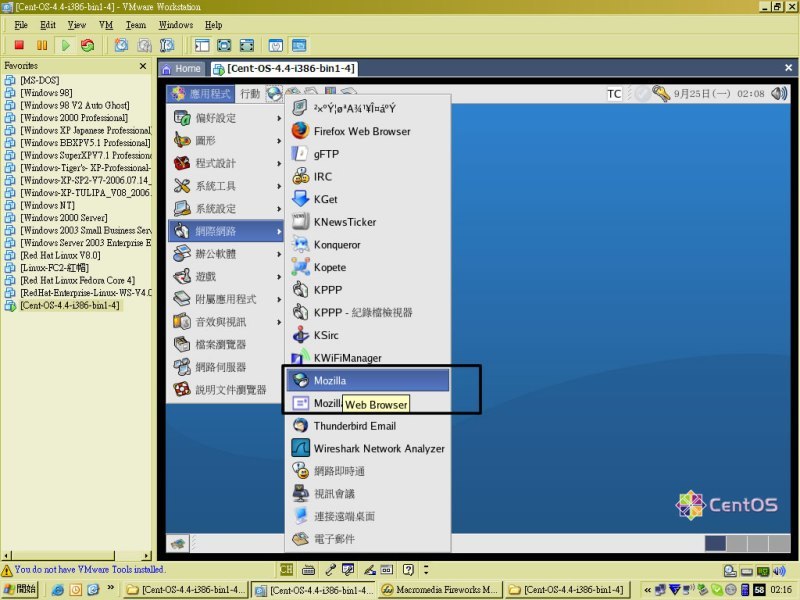Click the CentOS panel date and time

[719, 94]
